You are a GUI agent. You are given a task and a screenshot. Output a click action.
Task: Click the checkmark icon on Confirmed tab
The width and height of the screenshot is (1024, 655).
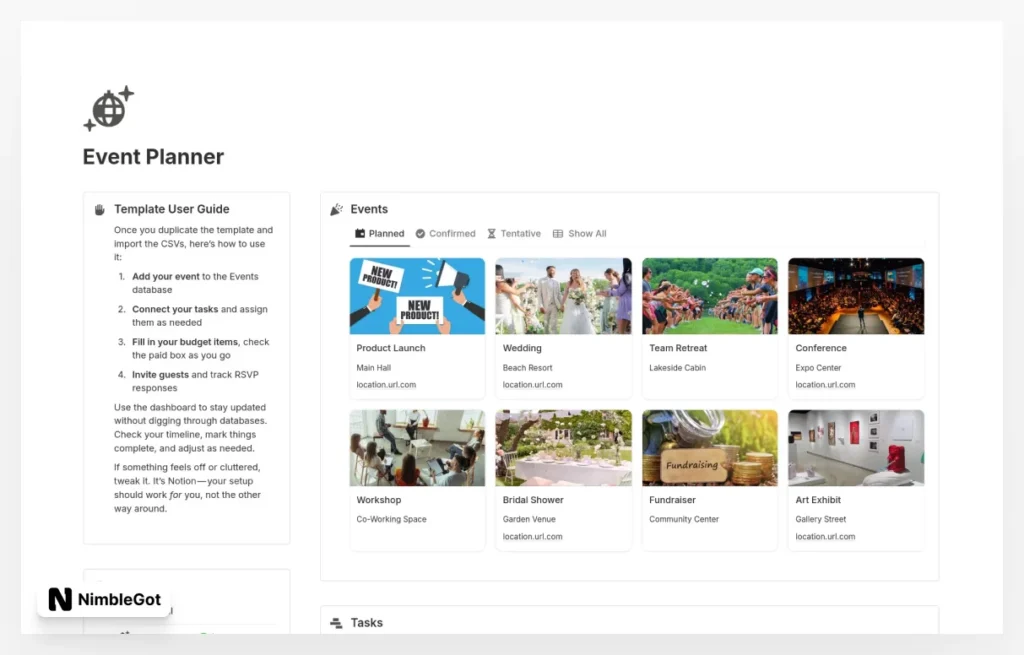click(x=420, y=234)
